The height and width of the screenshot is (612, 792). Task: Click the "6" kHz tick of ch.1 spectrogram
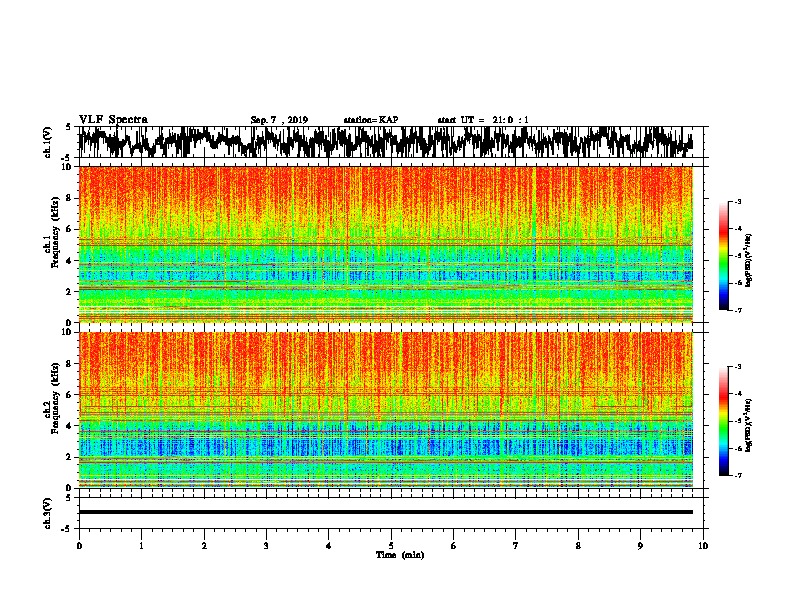pos(70,230)
